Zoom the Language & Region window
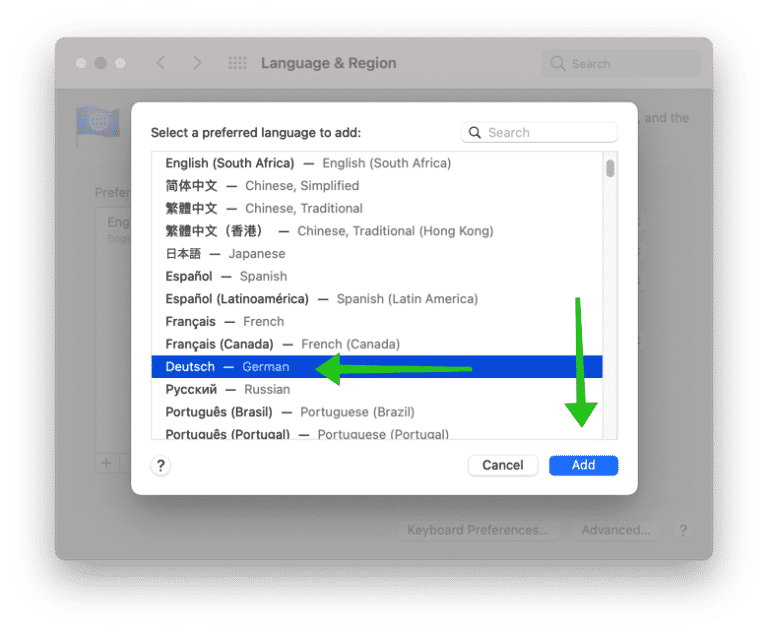This screenshot has width=768, height=633. coord(120,63)
